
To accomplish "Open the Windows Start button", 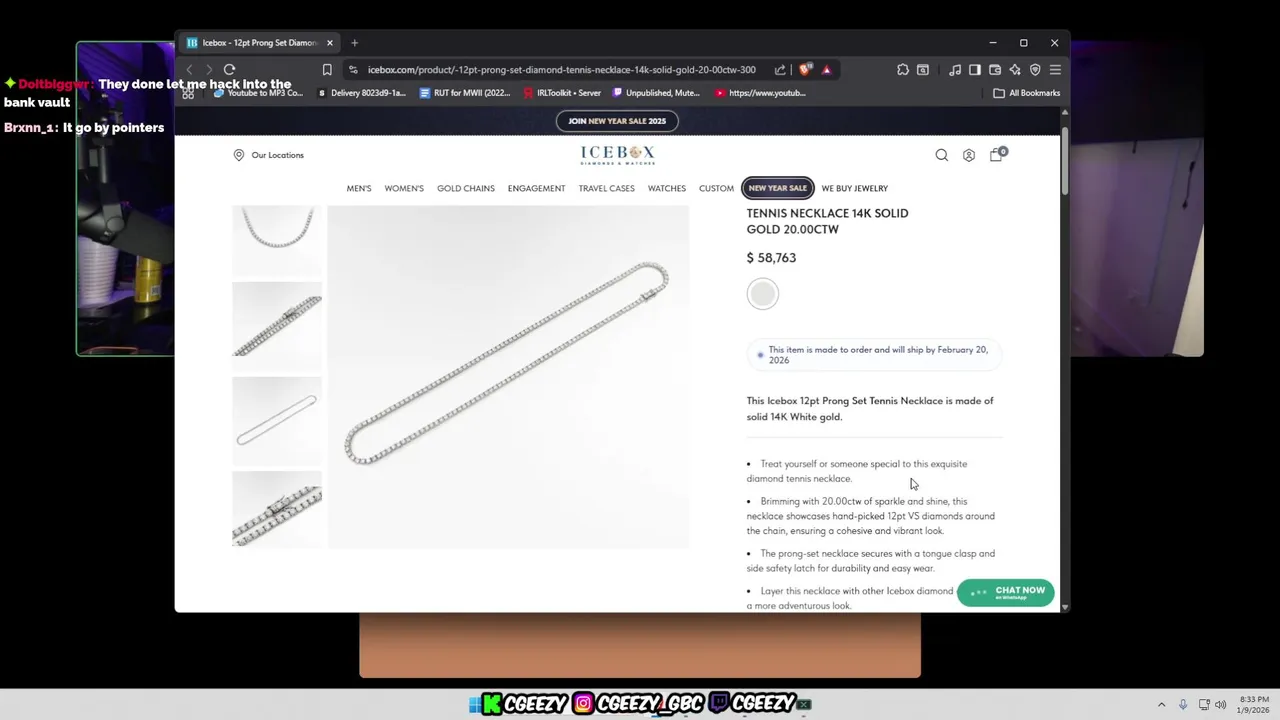I will point(474,704).
